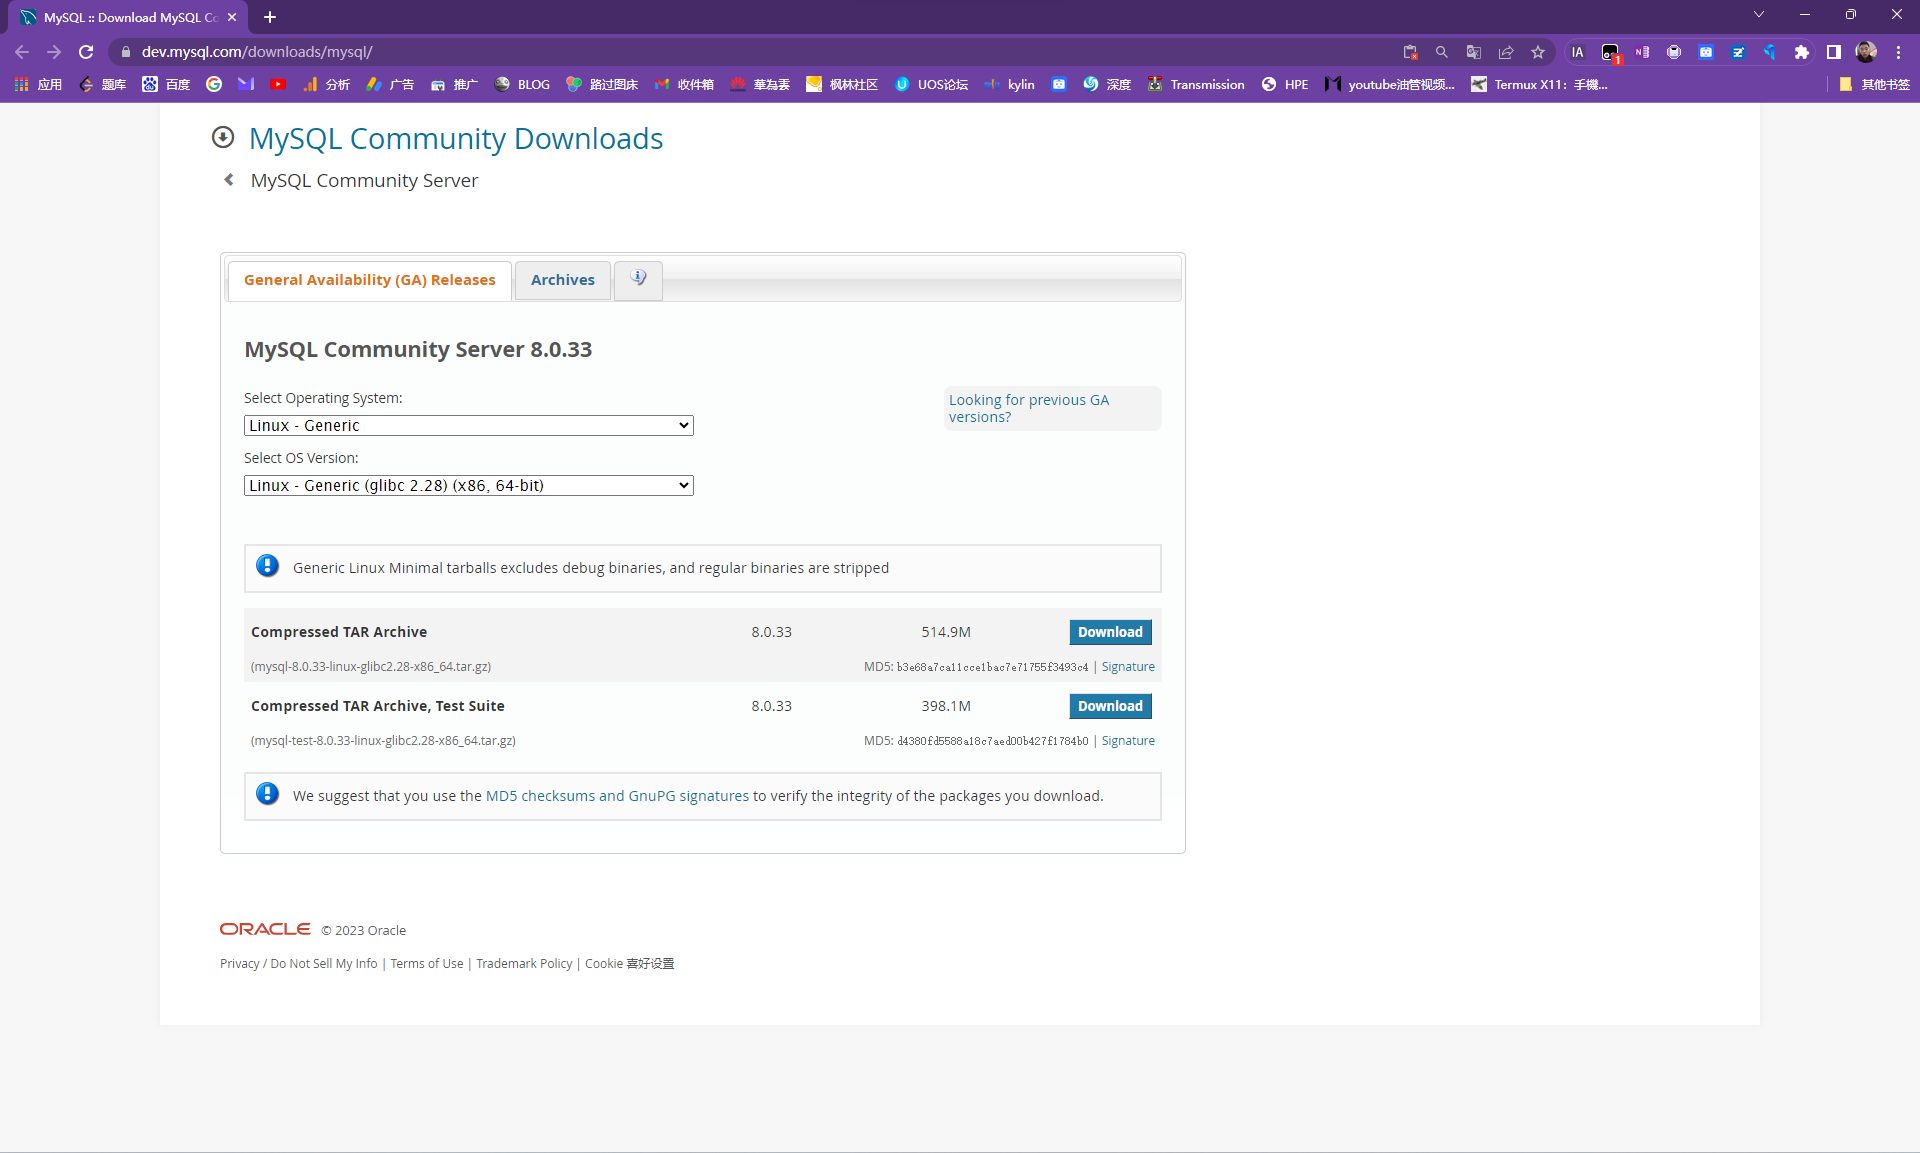Click the MySQL Community Server breadcrumb link

click(x=364, y=180)
